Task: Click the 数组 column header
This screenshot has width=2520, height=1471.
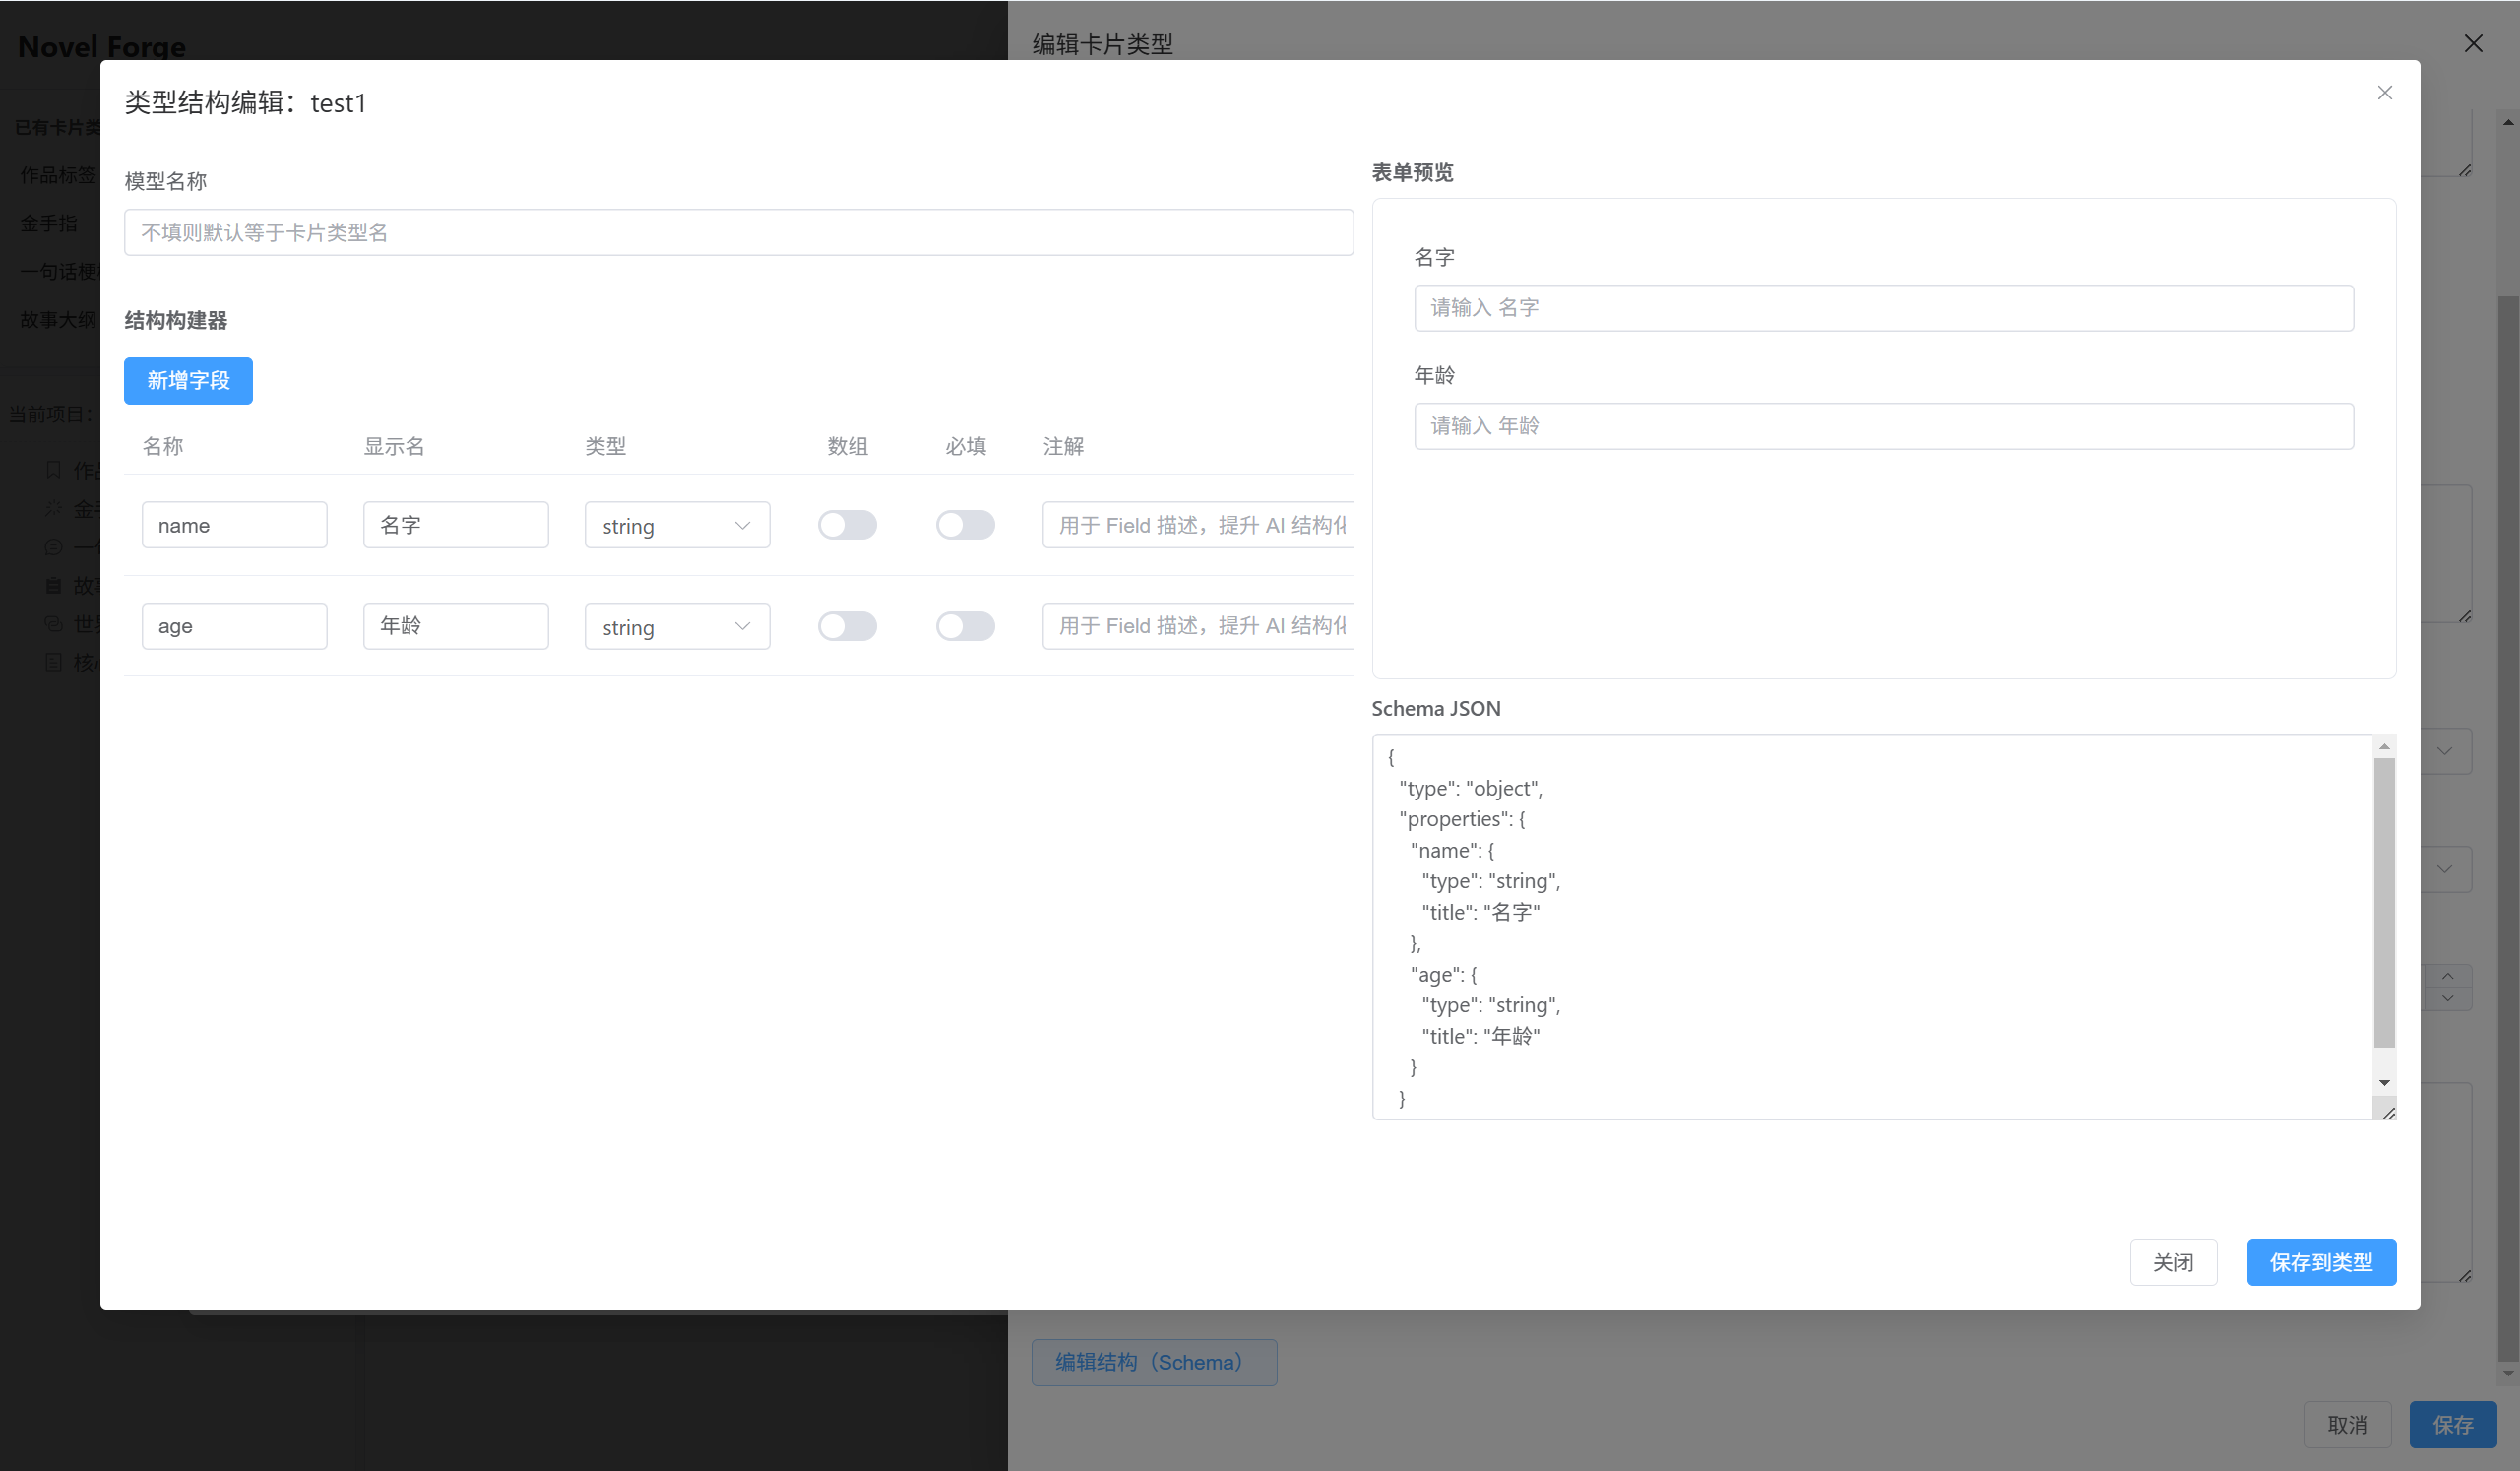Action: point(847,447)
